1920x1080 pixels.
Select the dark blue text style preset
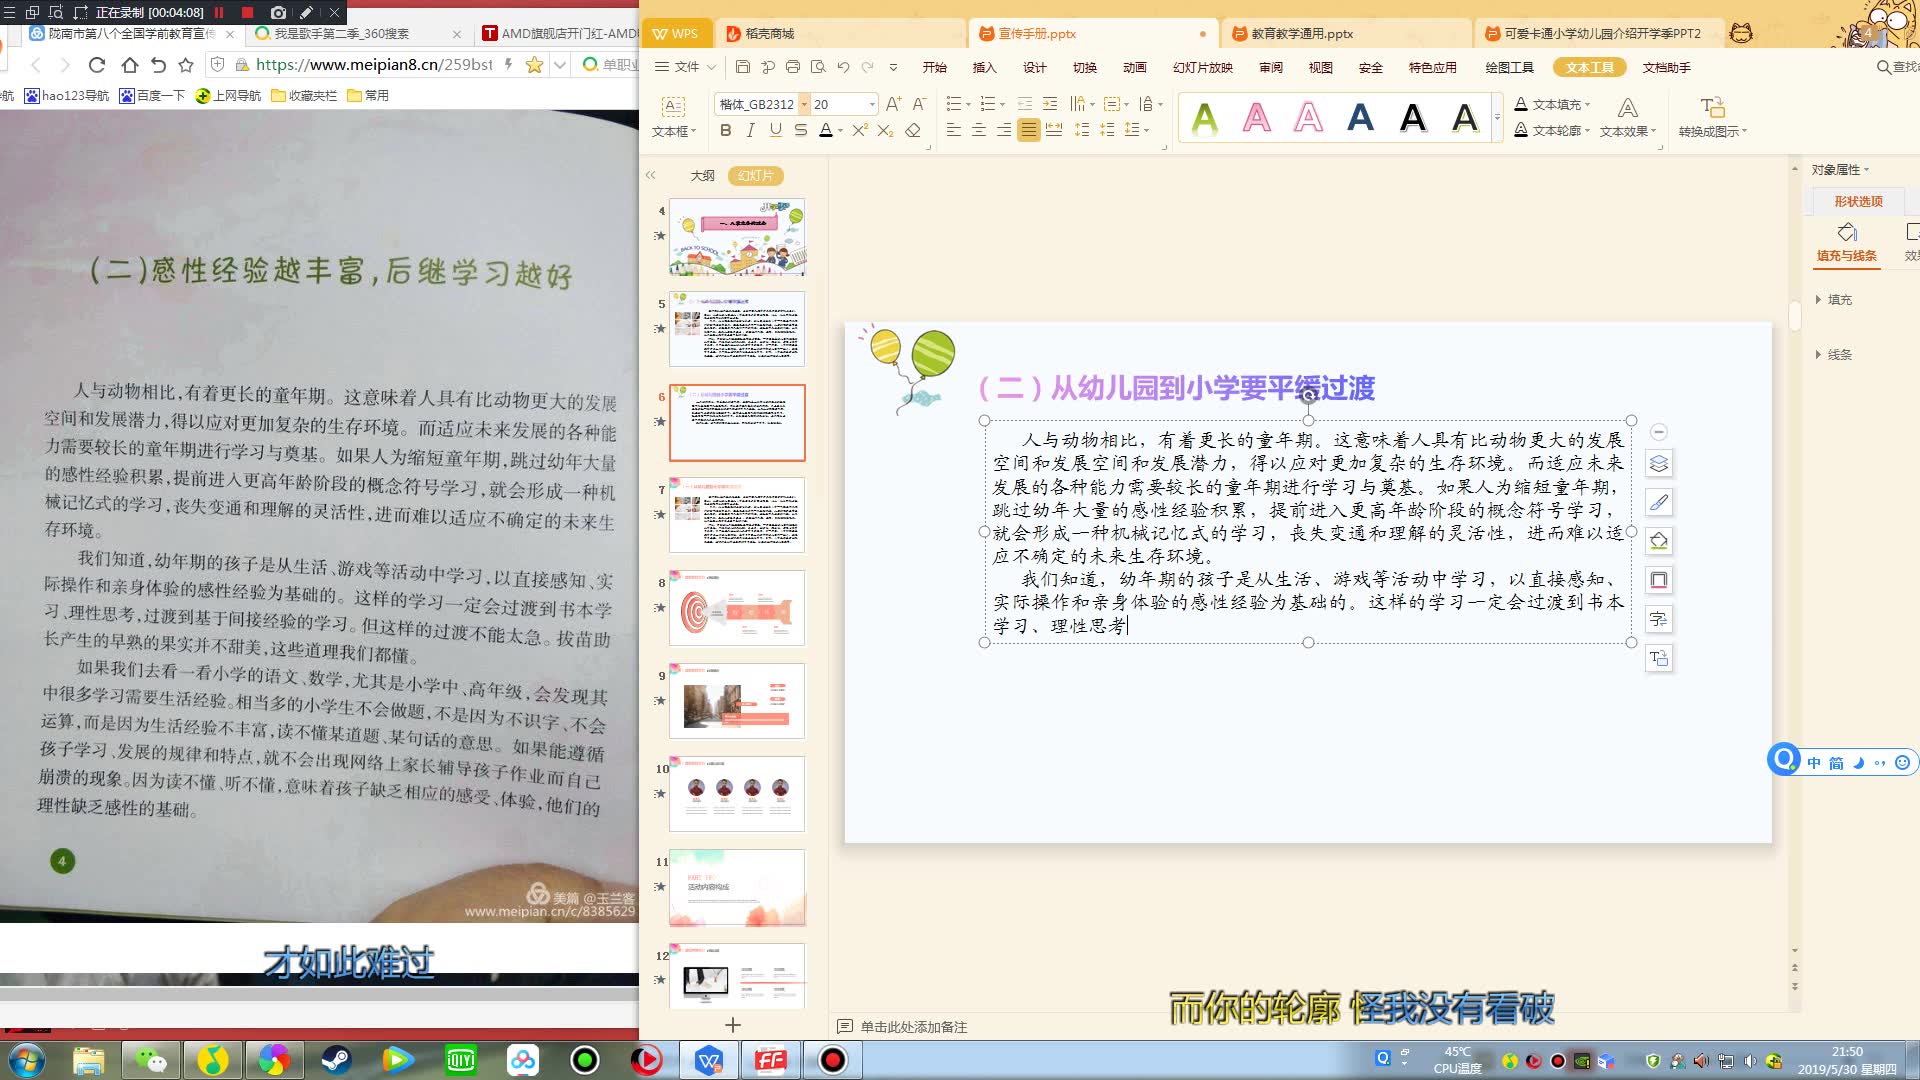[x=1361, y=118]
